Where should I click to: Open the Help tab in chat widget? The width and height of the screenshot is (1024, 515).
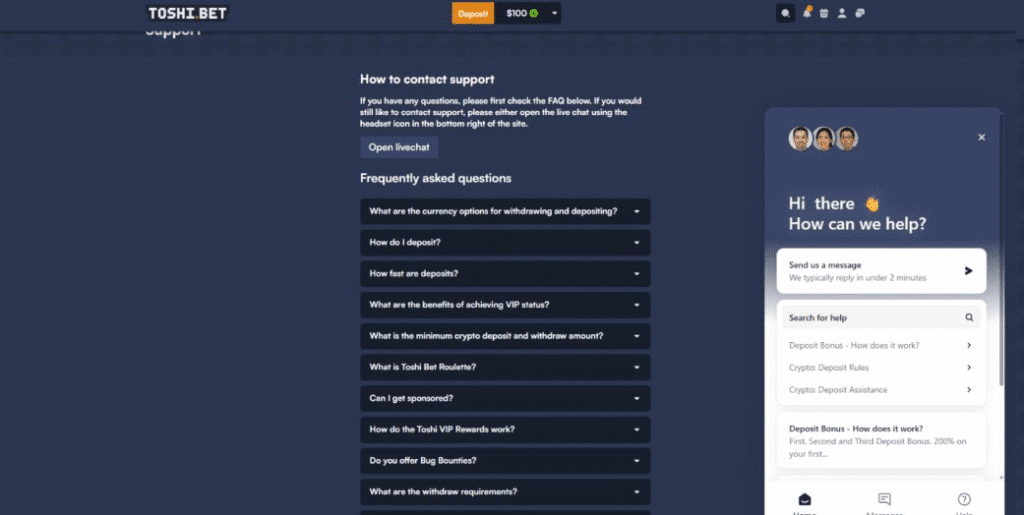(964, 500)
